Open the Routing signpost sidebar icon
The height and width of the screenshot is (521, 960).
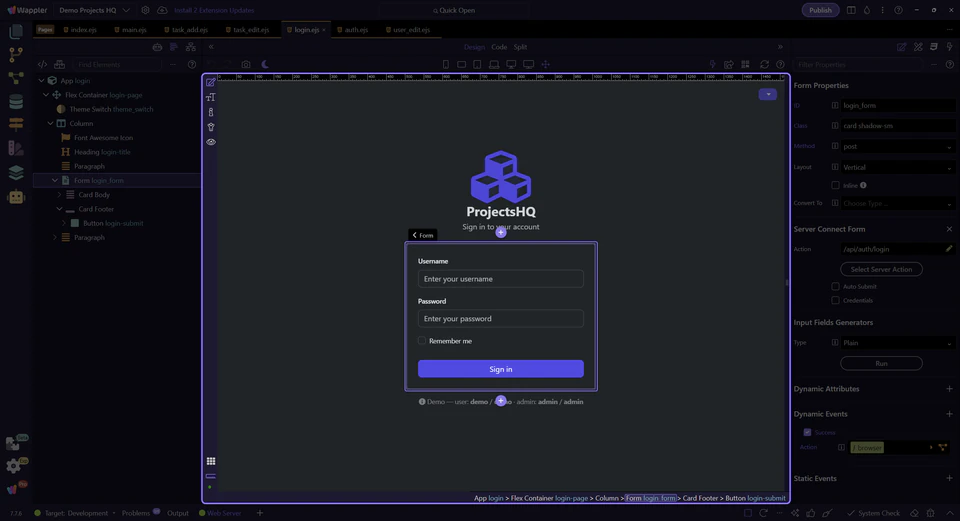click(x=16, y=124)
